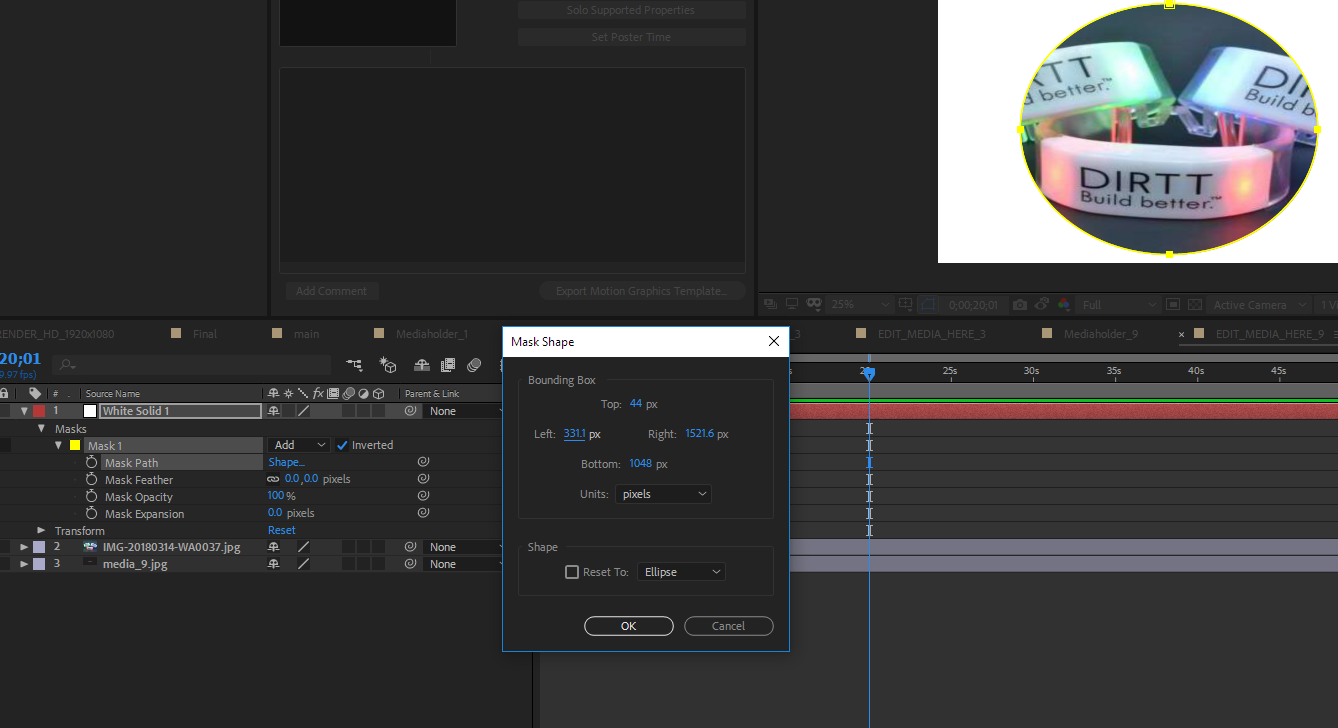
Task: Expand the media_9.jpg layer
Action: [24, 564]
